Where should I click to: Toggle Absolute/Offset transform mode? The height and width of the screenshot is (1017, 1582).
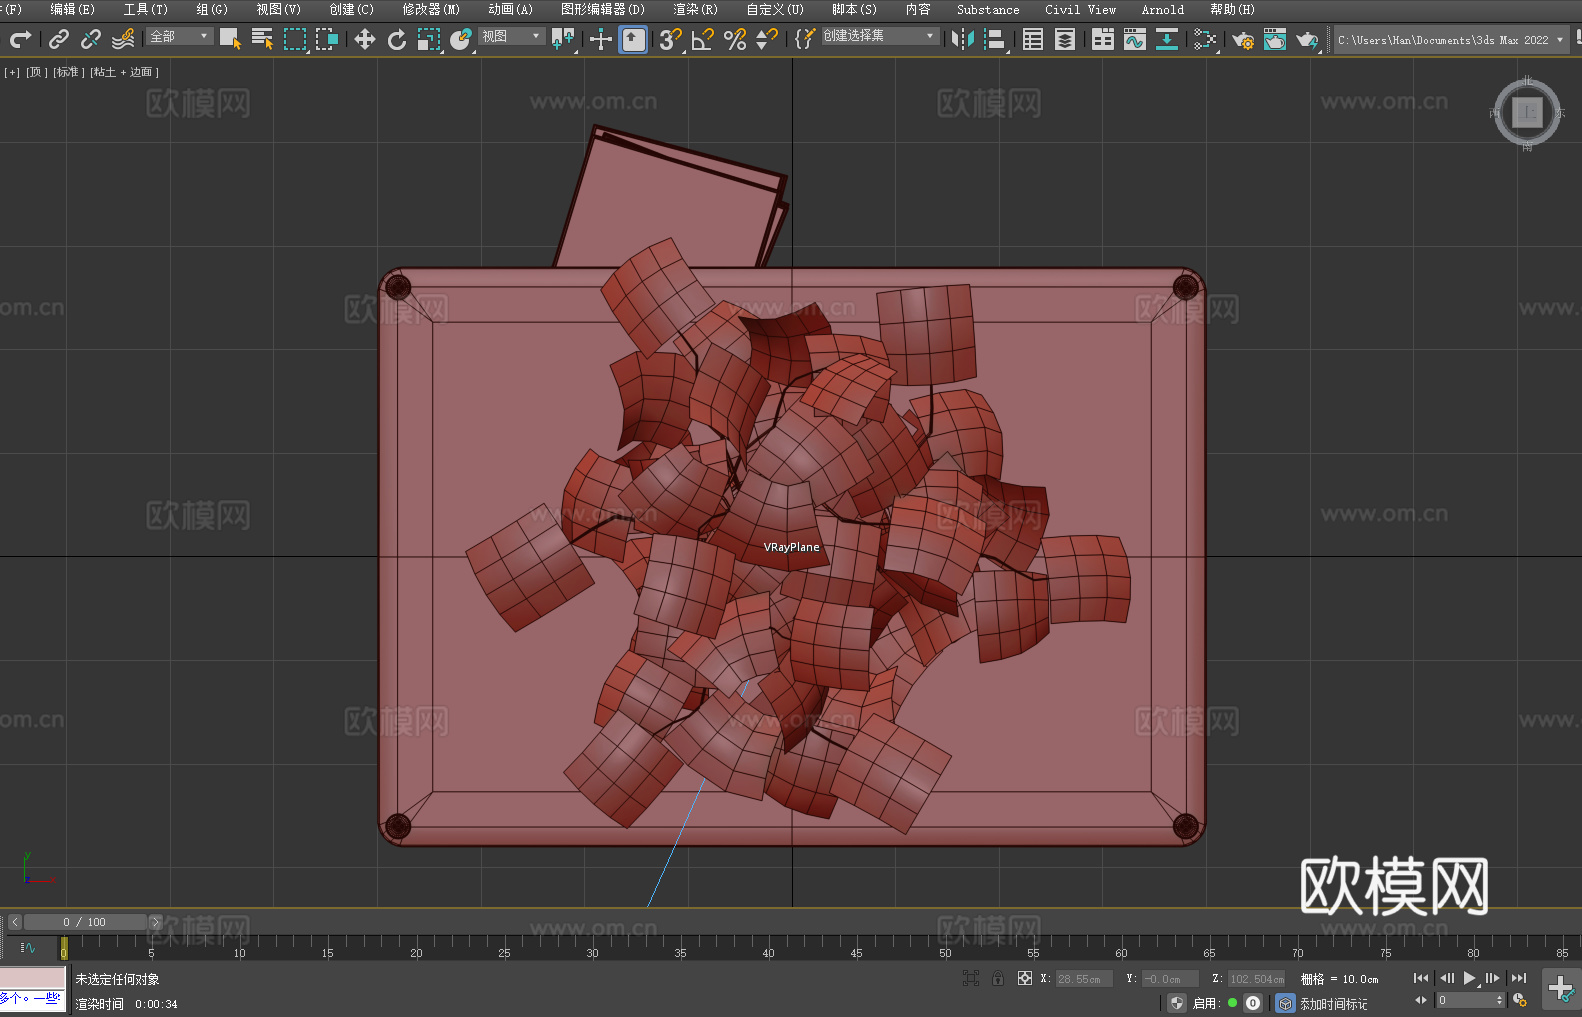1025,978
